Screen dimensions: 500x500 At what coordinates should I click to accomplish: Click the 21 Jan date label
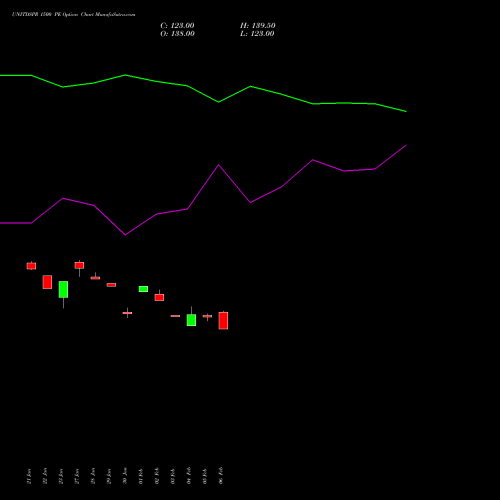point(29,476)
